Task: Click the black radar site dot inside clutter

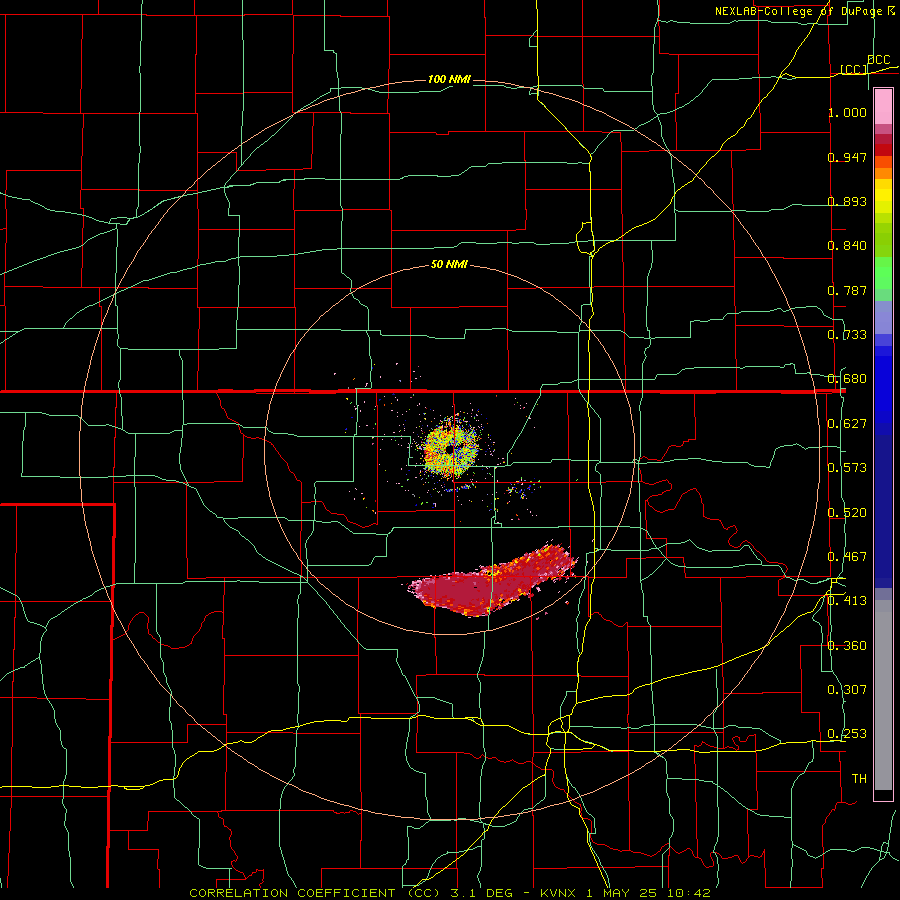Action: click(x=450, y=449)
